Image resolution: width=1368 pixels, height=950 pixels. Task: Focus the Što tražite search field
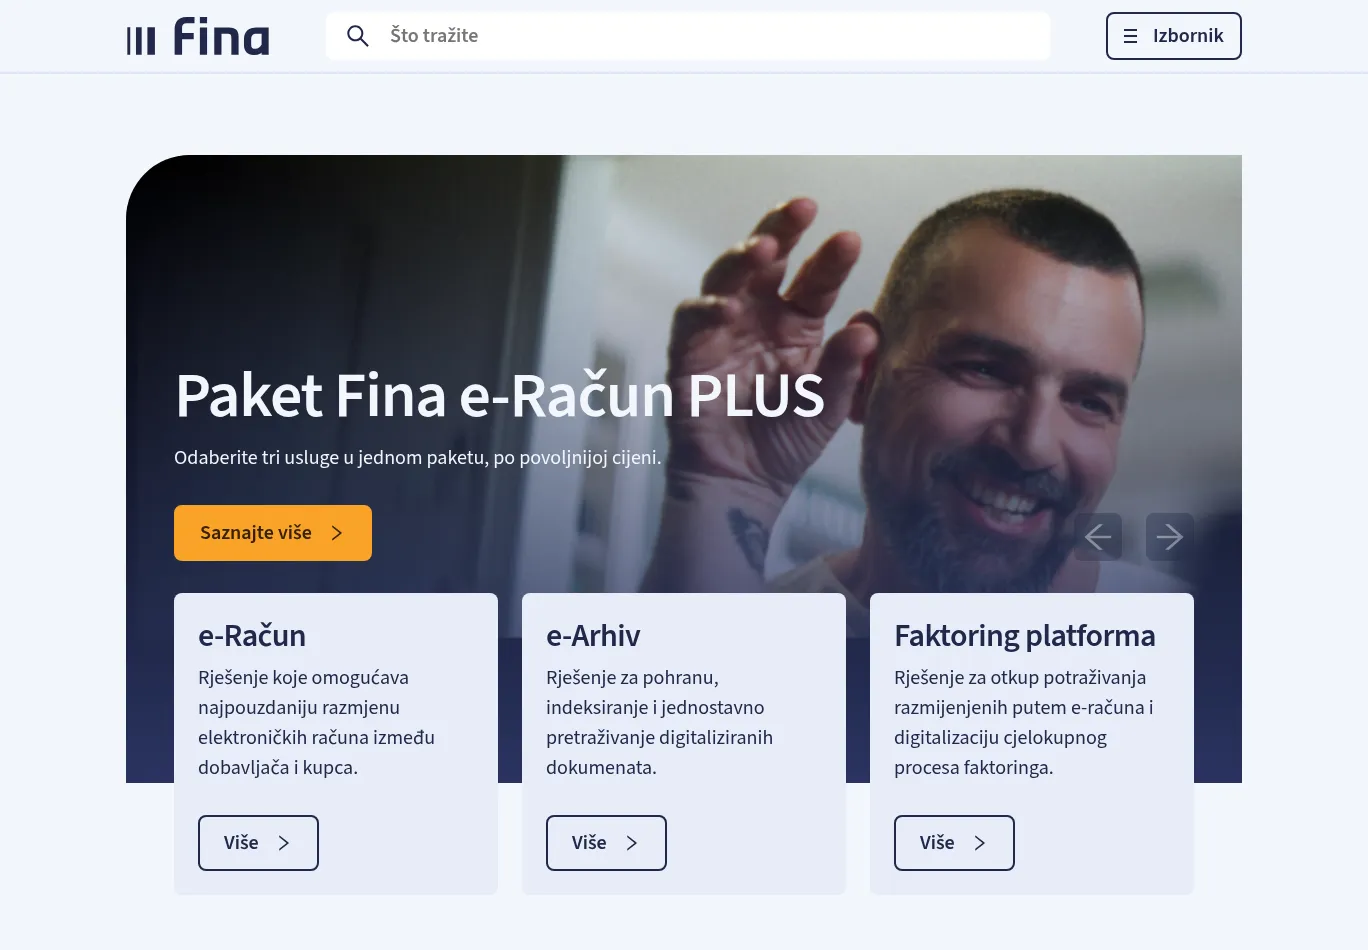point(688,36)
